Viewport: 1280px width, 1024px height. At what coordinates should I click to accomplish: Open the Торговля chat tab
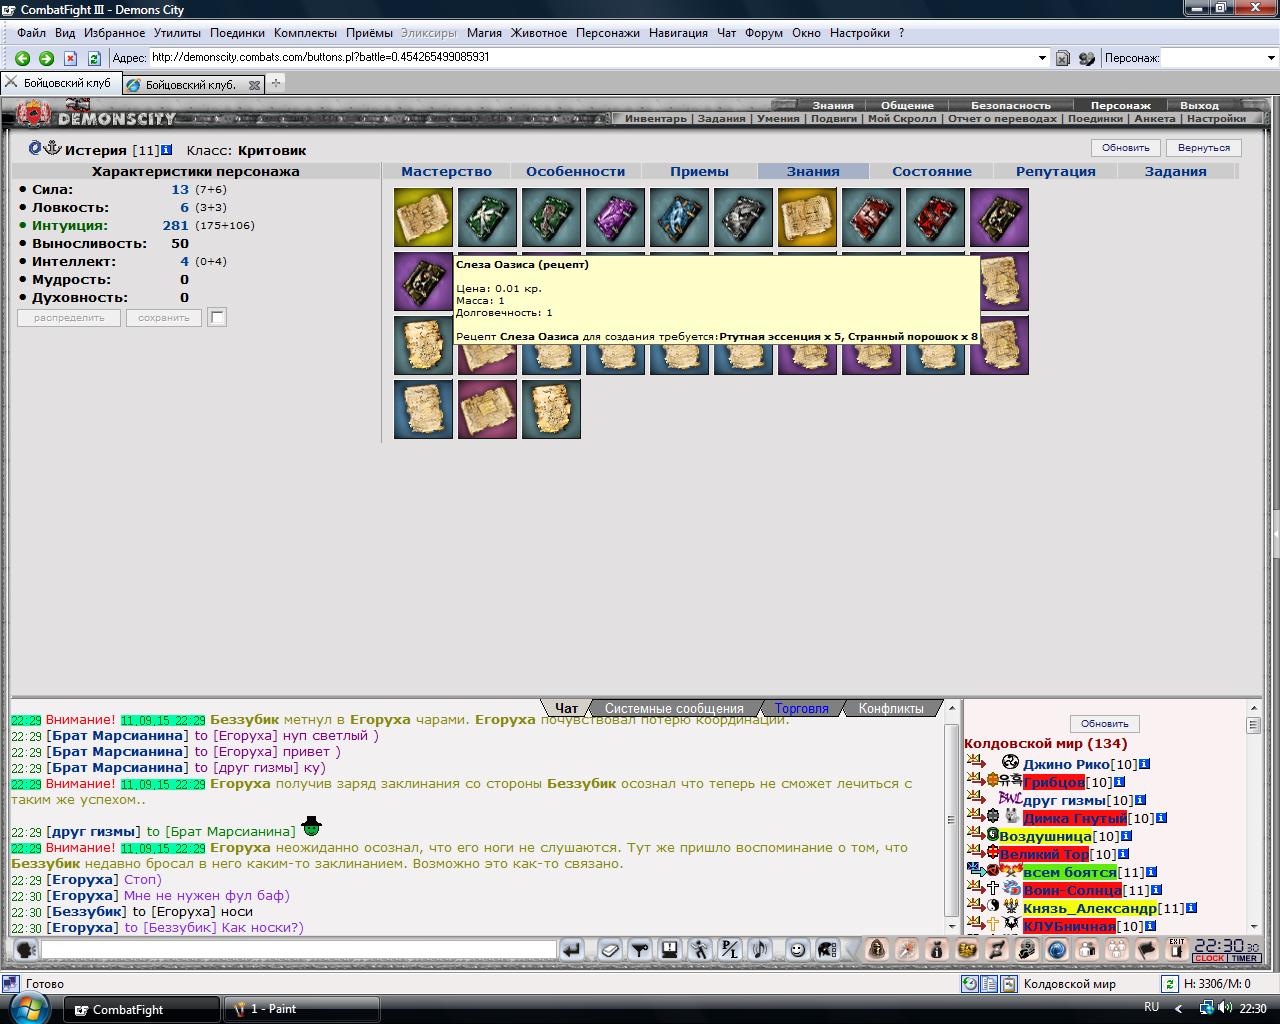pyautogui.click(x=801, y=708)
